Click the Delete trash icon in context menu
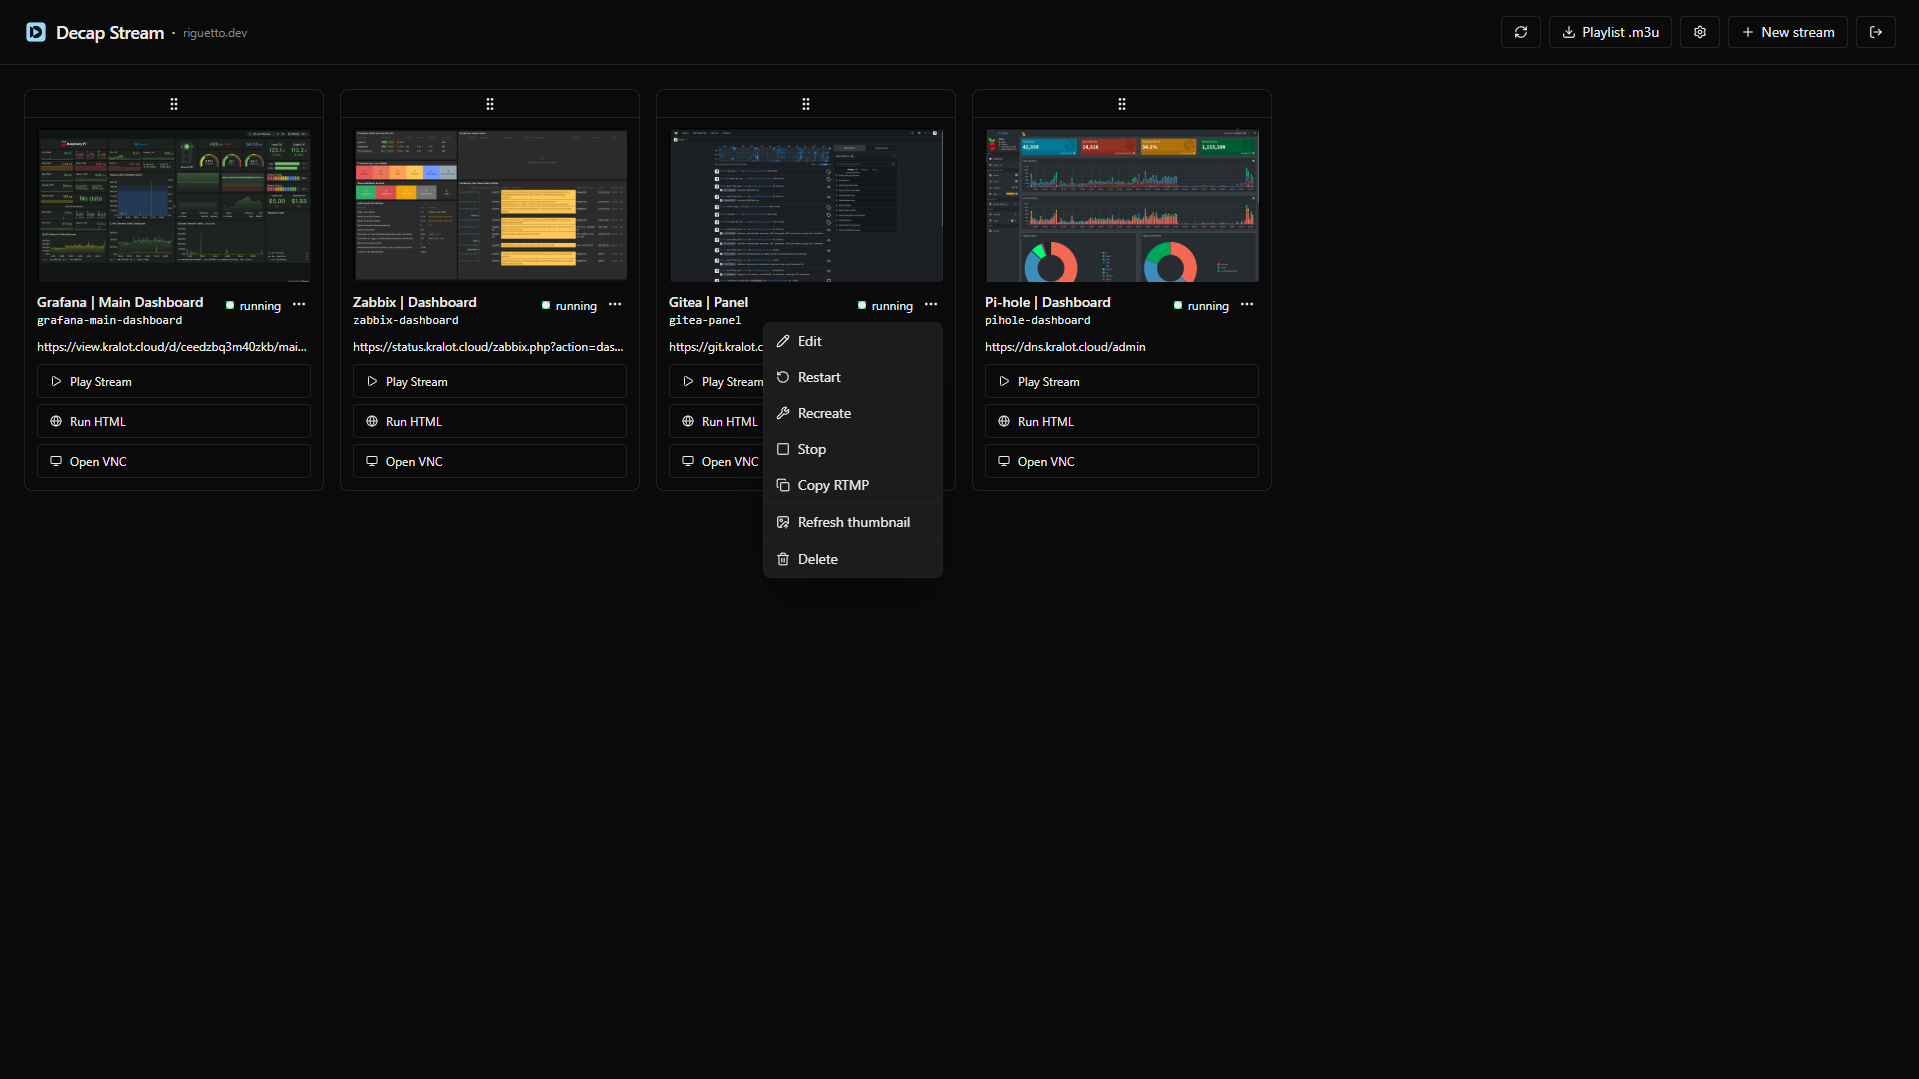This screenshot has height=1079, width=1919. coord(783,559)
